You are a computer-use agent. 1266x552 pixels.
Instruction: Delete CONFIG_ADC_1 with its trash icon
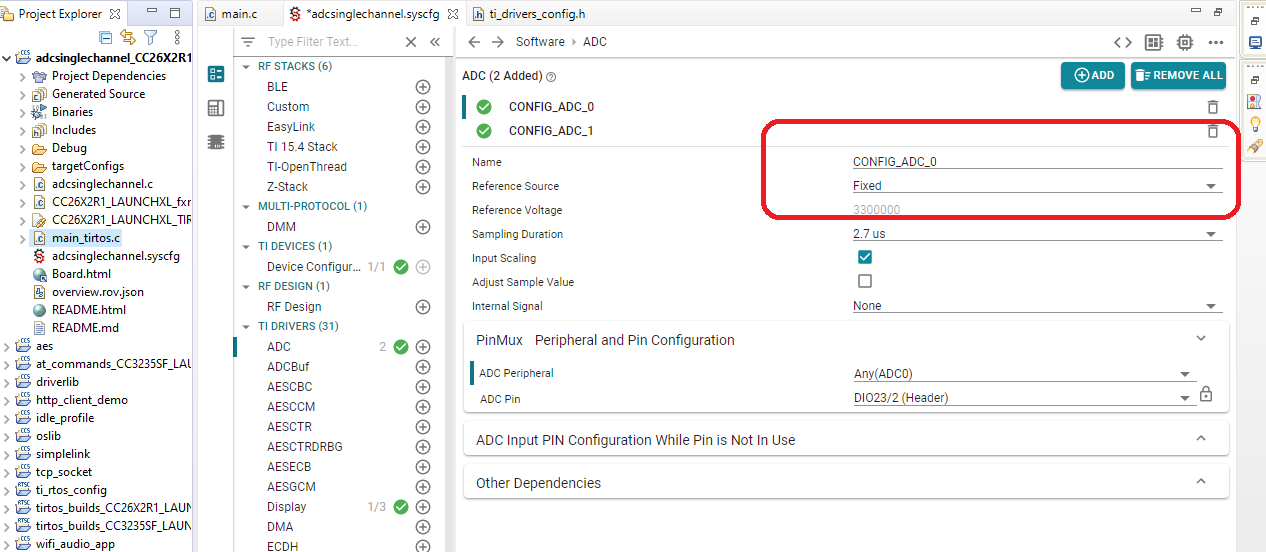pos(1212,131)
